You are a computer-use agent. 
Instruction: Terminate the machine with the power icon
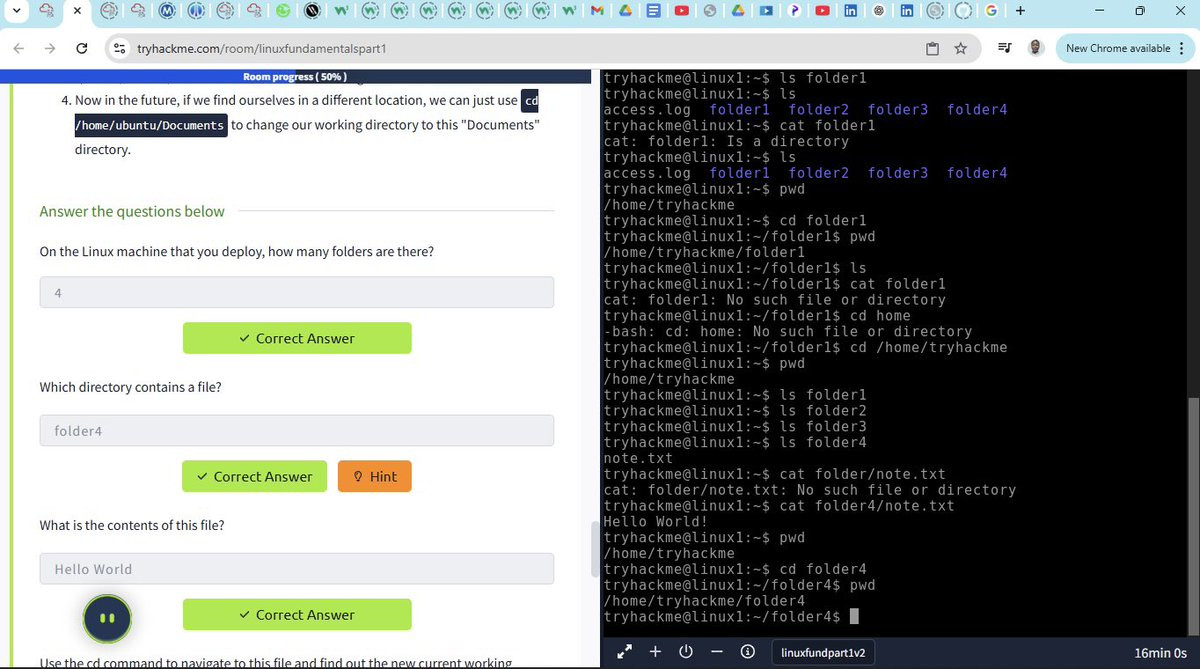[x=686, y=652]
